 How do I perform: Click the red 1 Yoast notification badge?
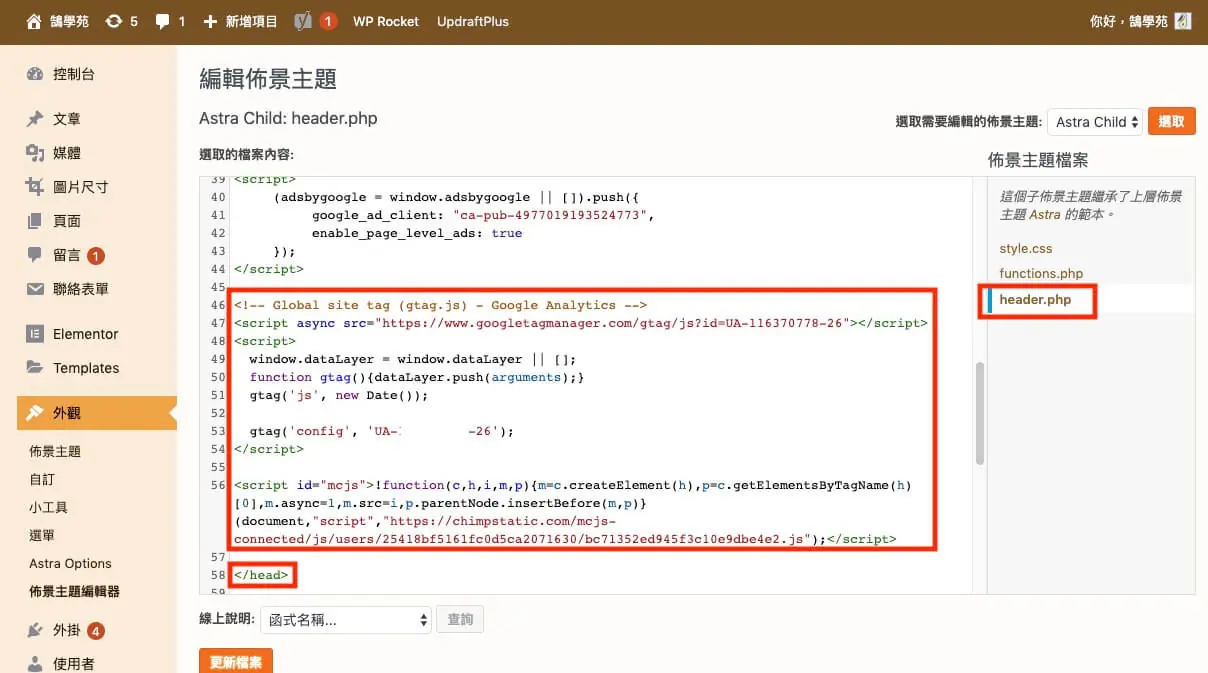click(x=328, y=21)
